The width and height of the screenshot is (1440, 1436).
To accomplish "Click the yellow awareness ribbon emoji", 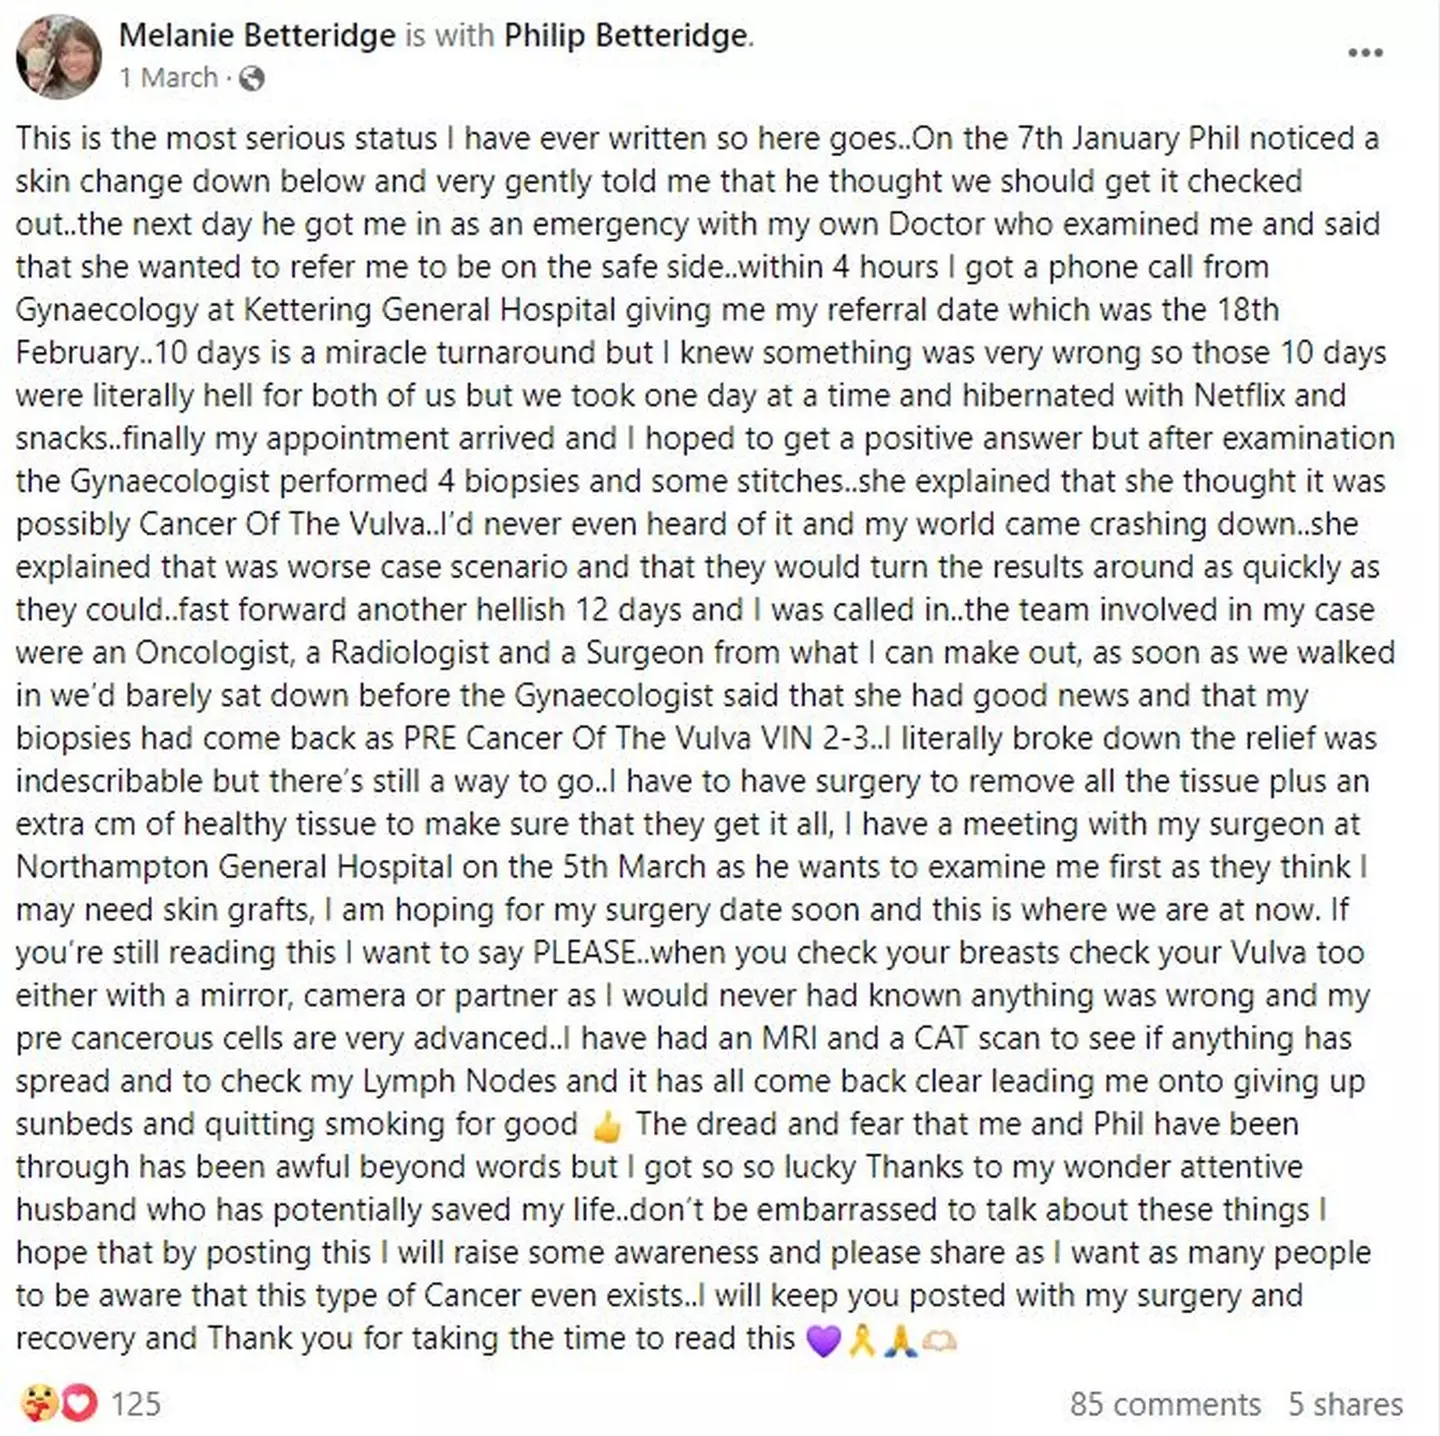I will click(x=862, y=1340).
